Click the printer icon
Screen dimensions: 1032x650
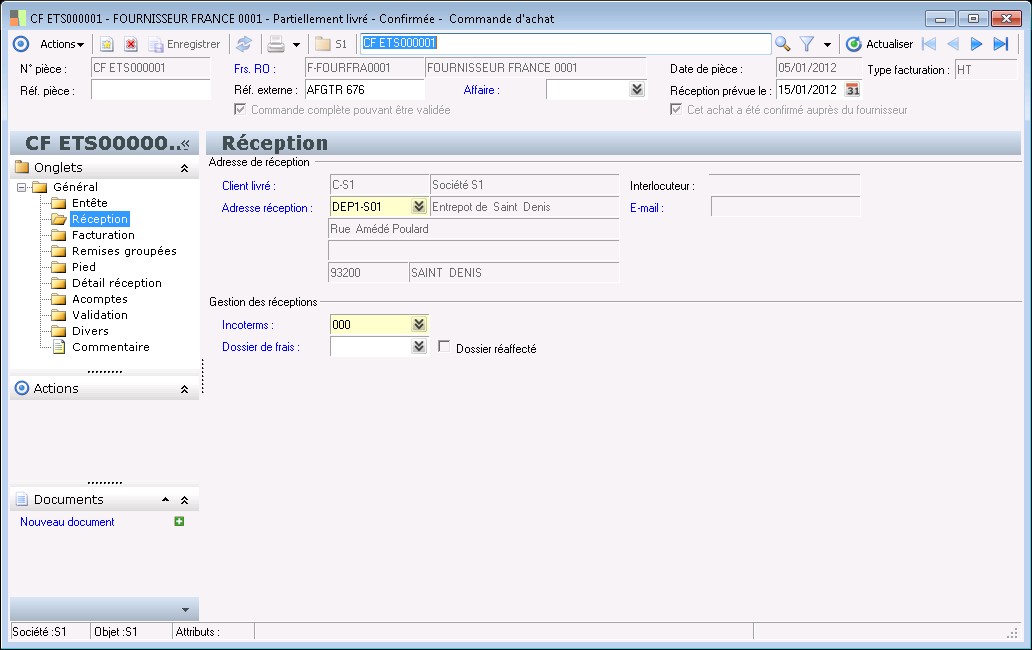coord(276,44)
